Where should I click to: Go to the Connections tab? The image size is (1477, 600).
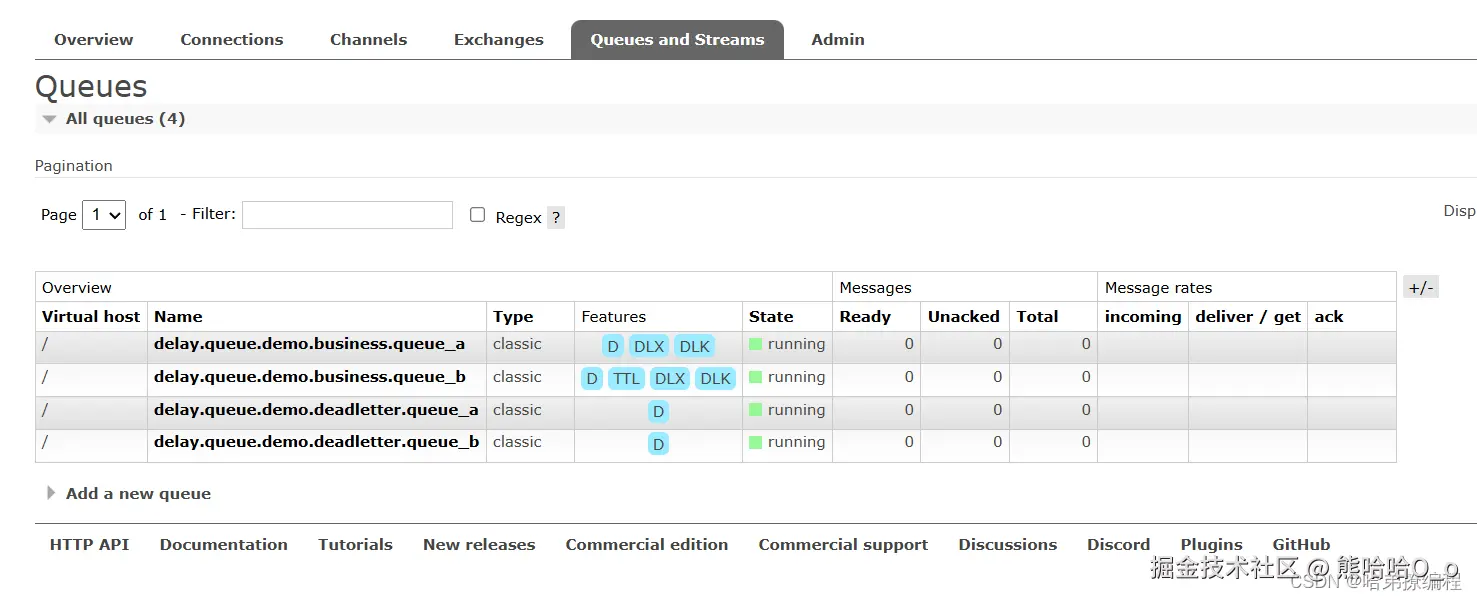click(232, 40)
